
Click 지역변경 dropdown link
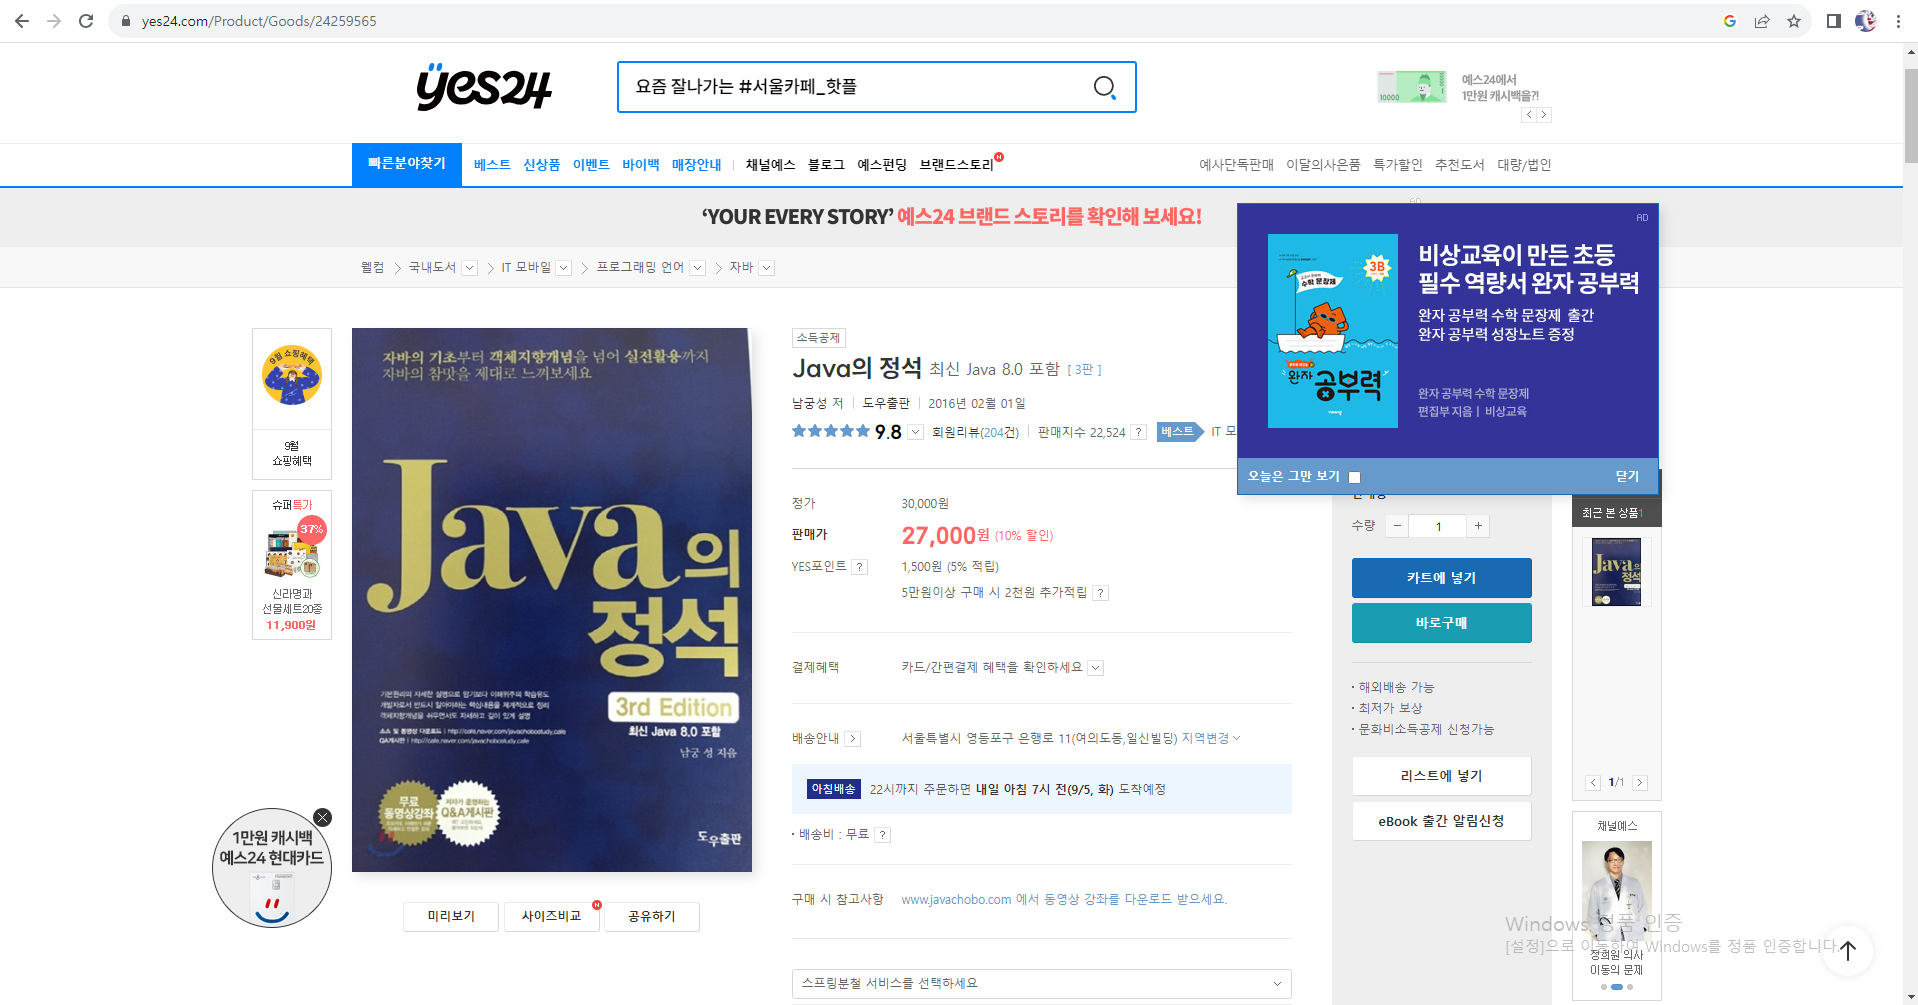coord(1210,738)
